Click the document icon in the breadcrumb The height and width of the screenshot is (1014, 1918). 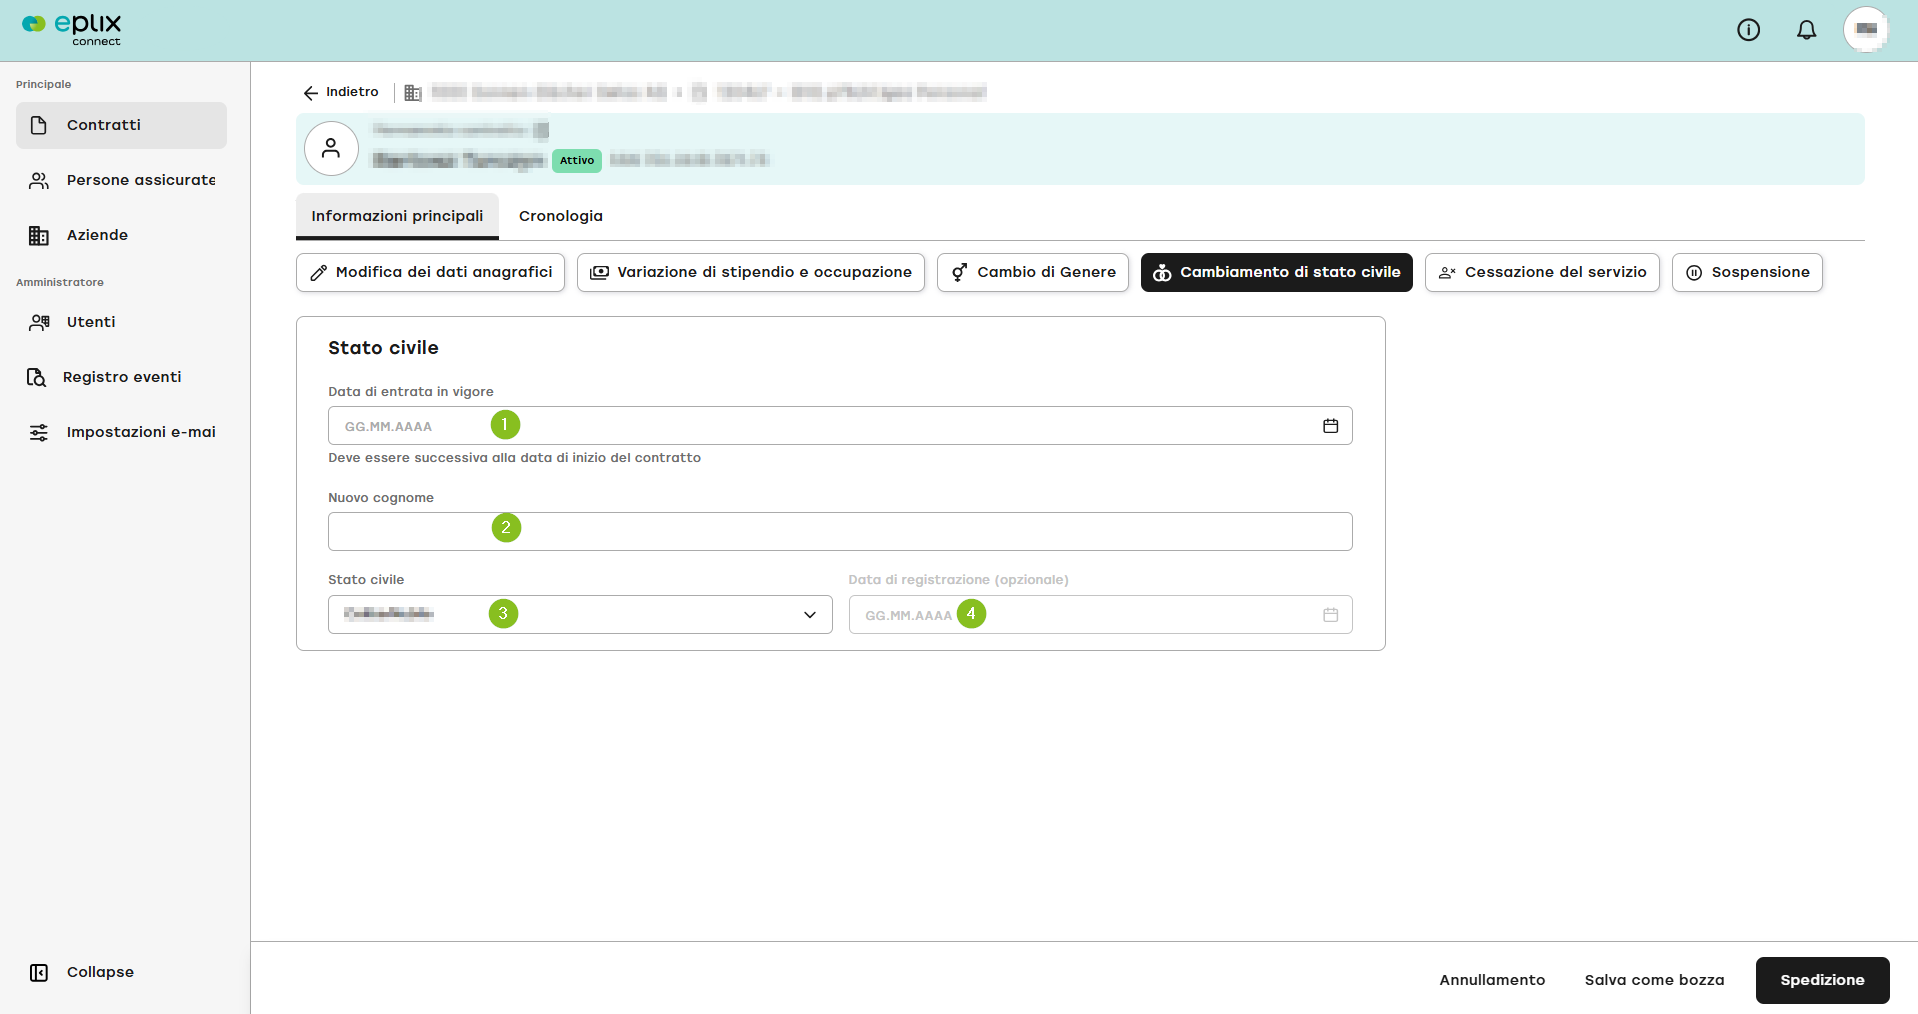(x=699, y=93)
